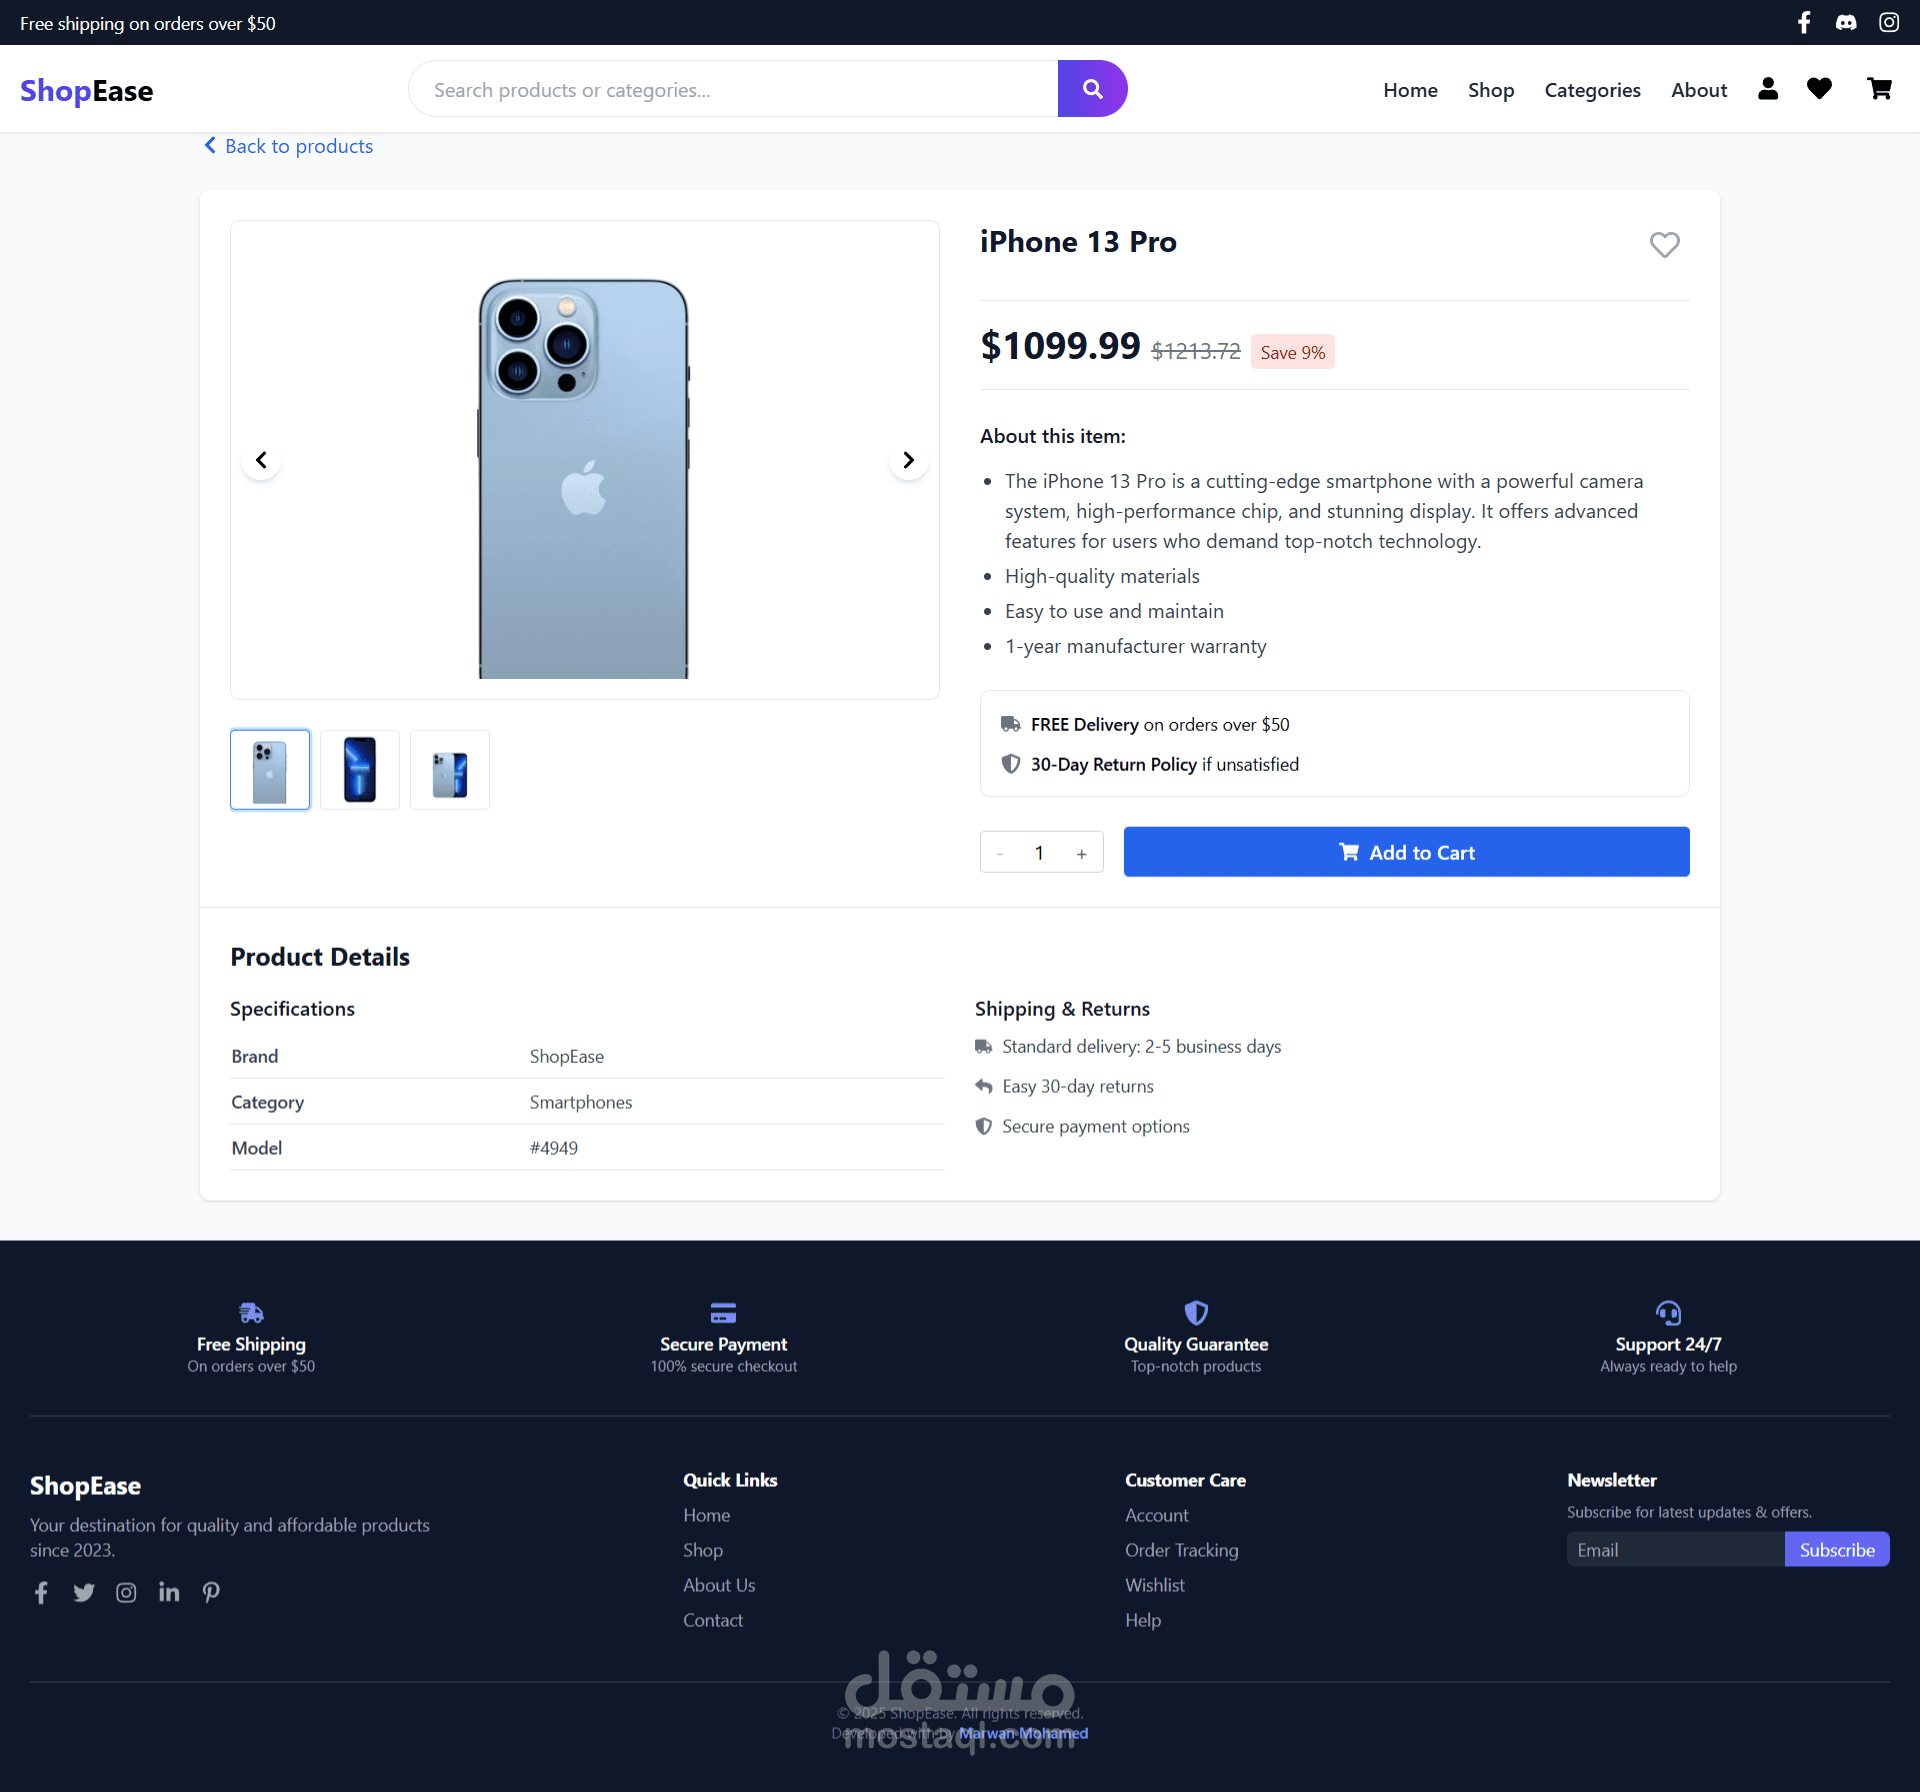The image size is (1920, 1792).
Task: Go to the Shop nav item
Action: coord(1490,90)
